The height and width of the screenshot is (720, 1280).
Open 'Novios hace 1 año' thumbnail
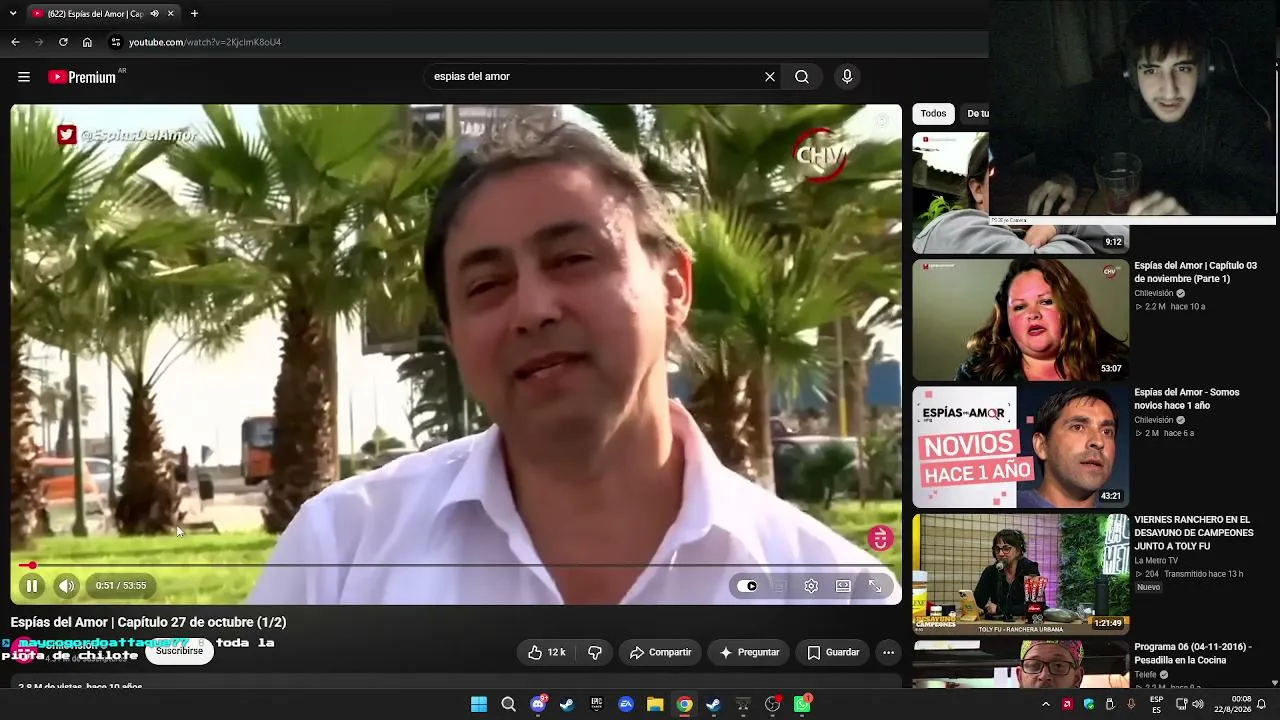coord(1020,447)
